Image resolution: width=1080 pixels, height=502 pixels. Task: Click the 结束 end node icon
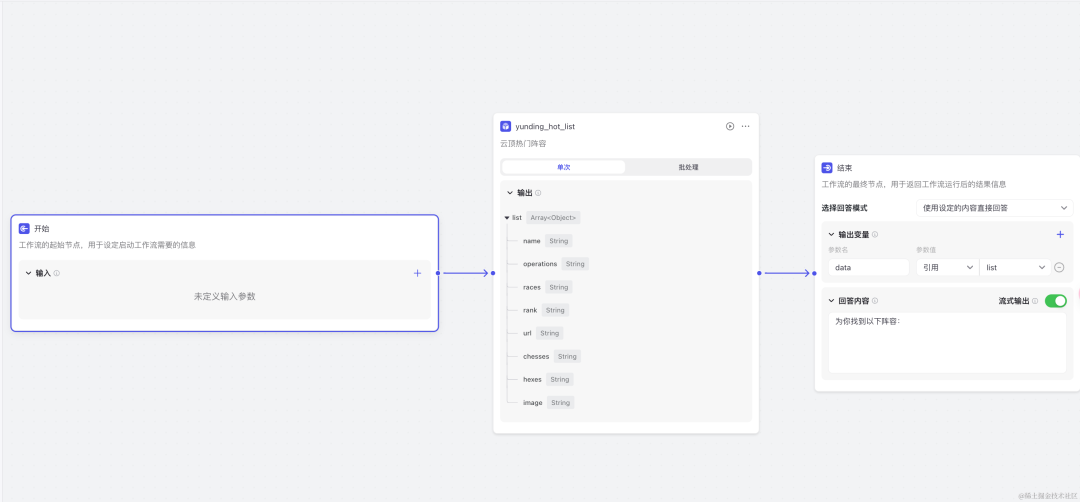coord(827,168)
